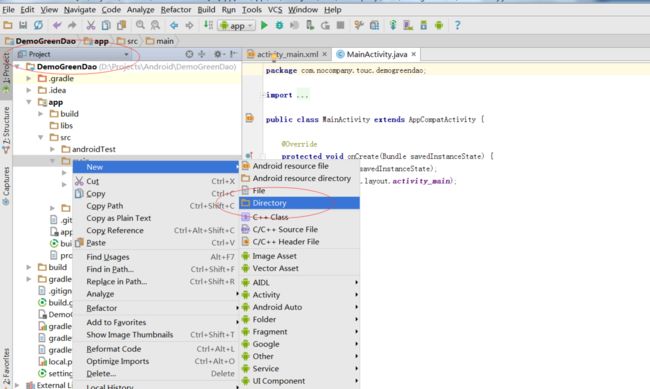Click Hide Project panel icon
Screen dimensions: 650x389
click(x=234, y=54)
